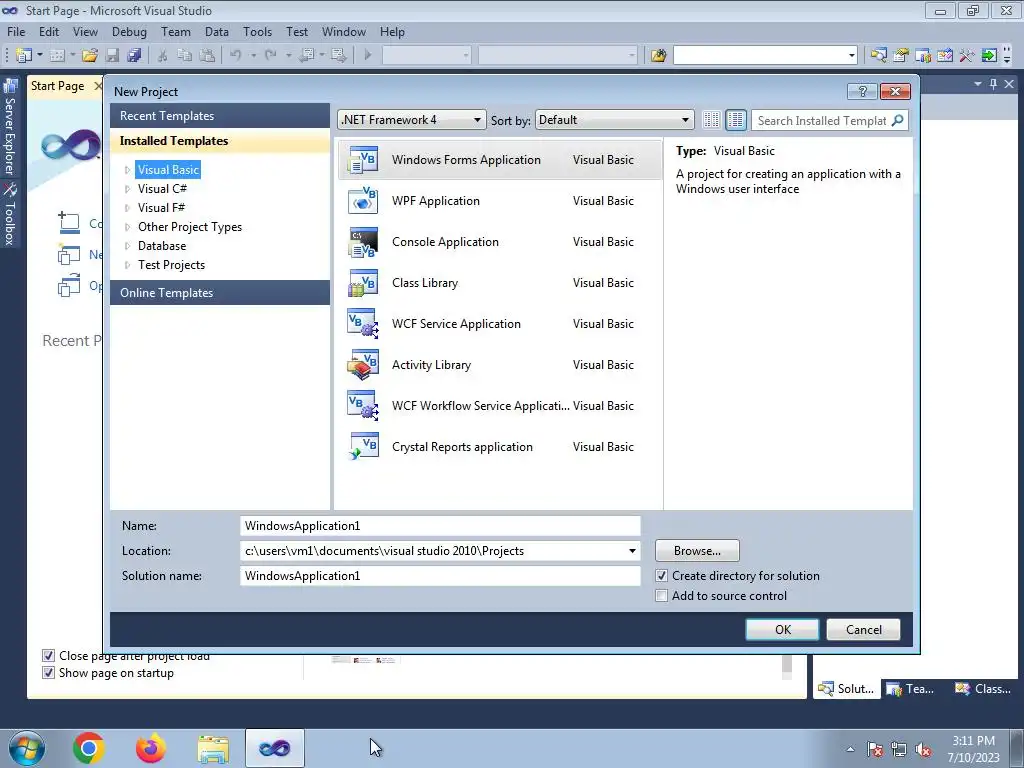Toggle Show page on startup checkbox

coord(48,673)
